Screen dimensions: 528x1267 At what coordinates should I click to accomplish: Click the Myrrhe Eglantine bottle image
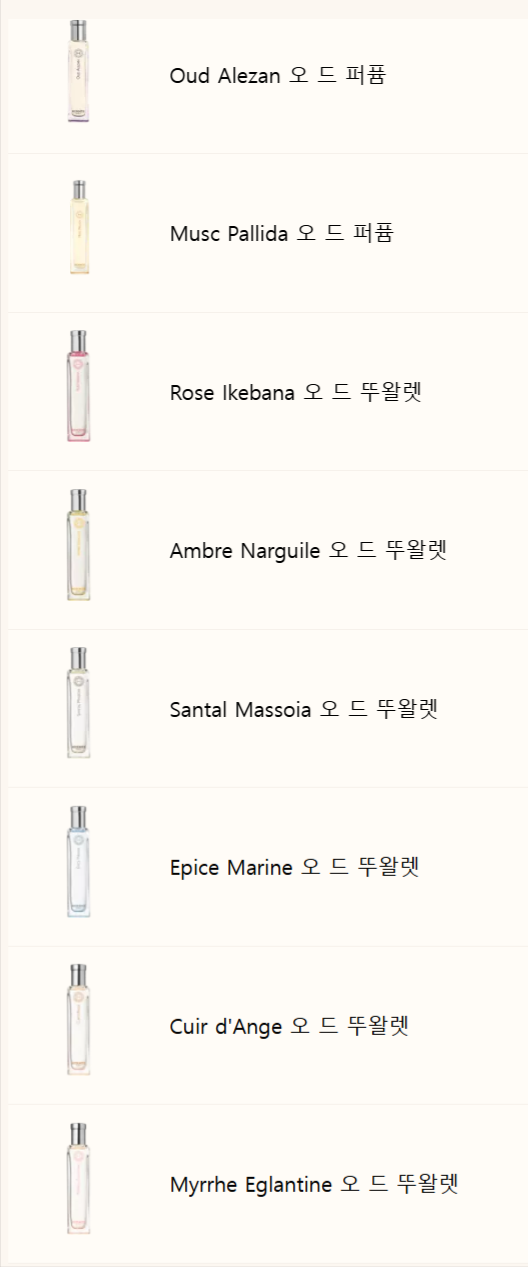point(79,1179)
